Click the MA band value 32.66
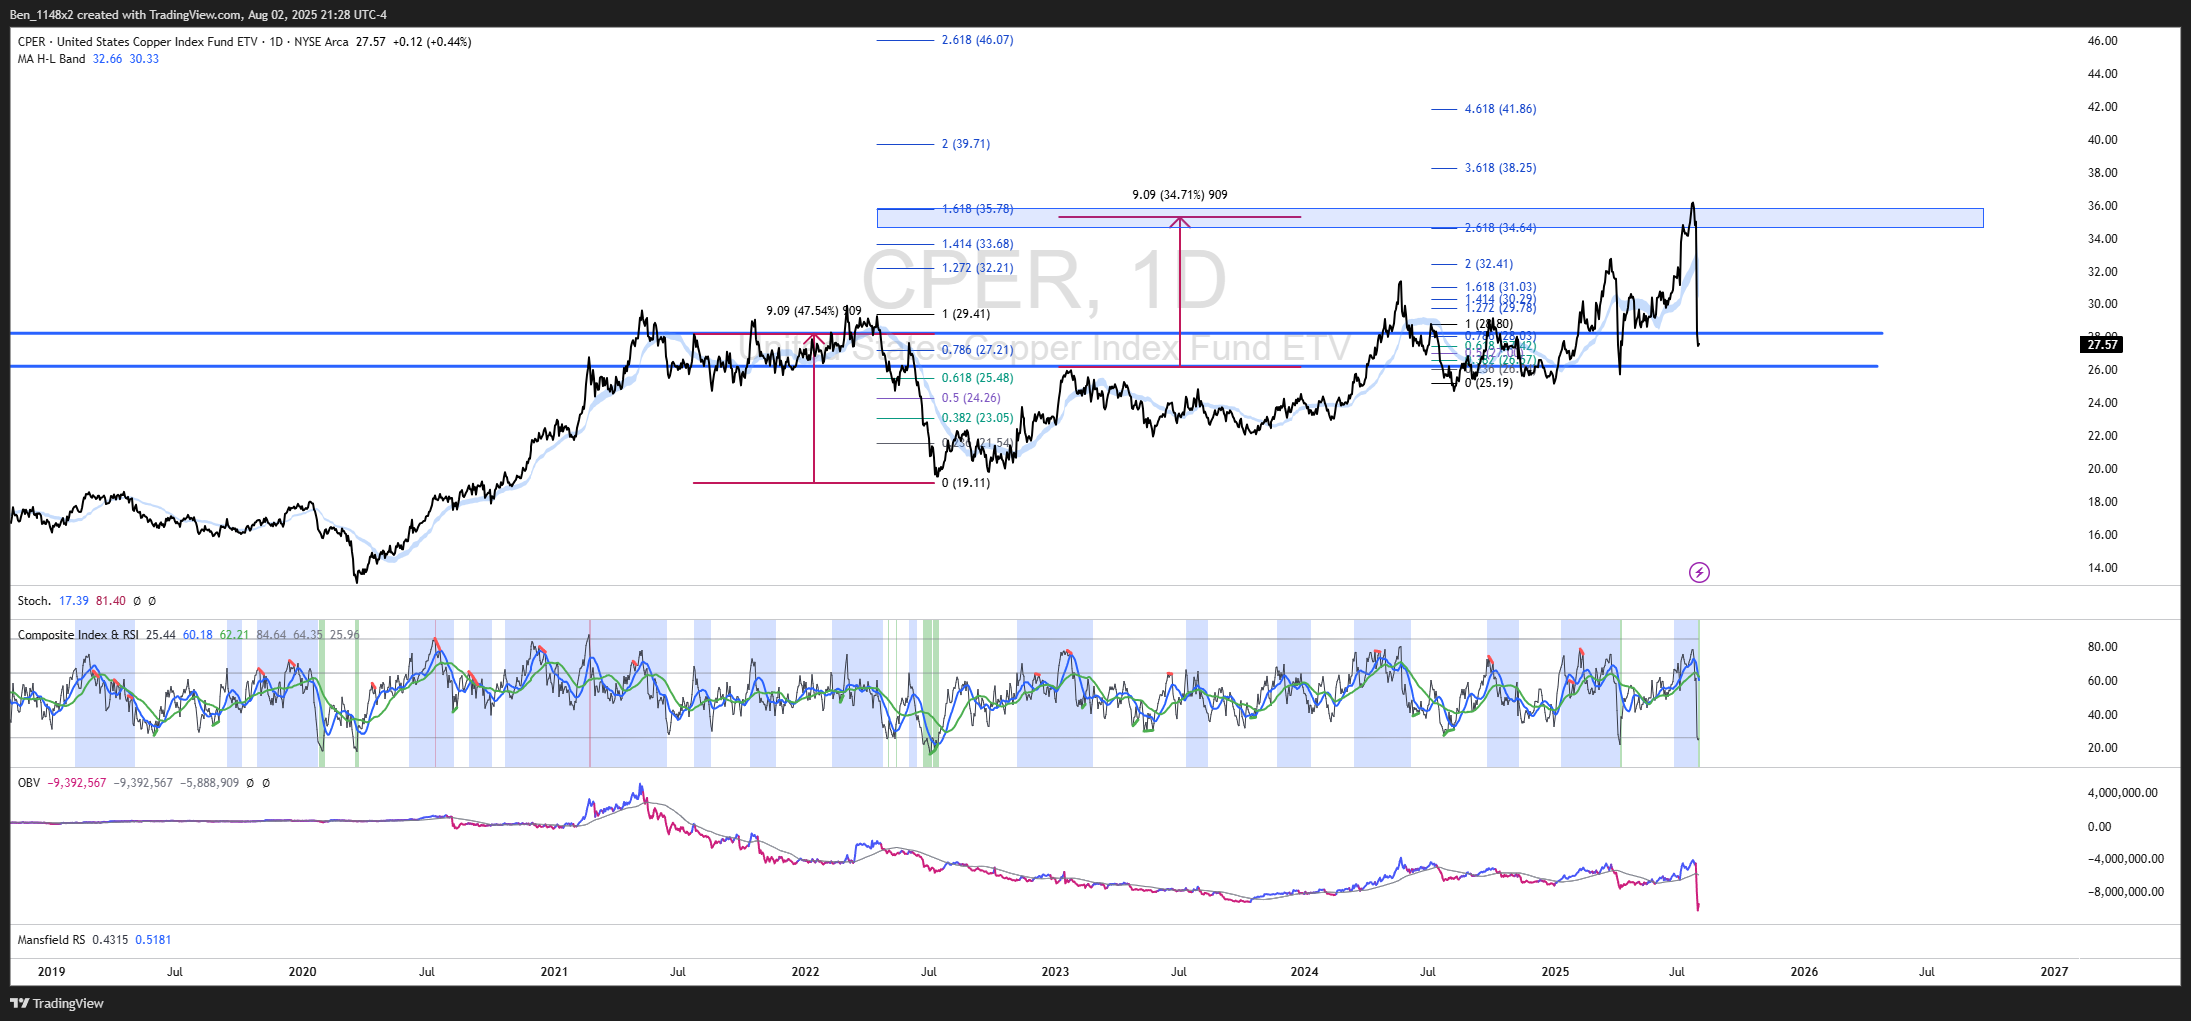The width and height of the screenshot is (2191, 1021). pos(107,59)
